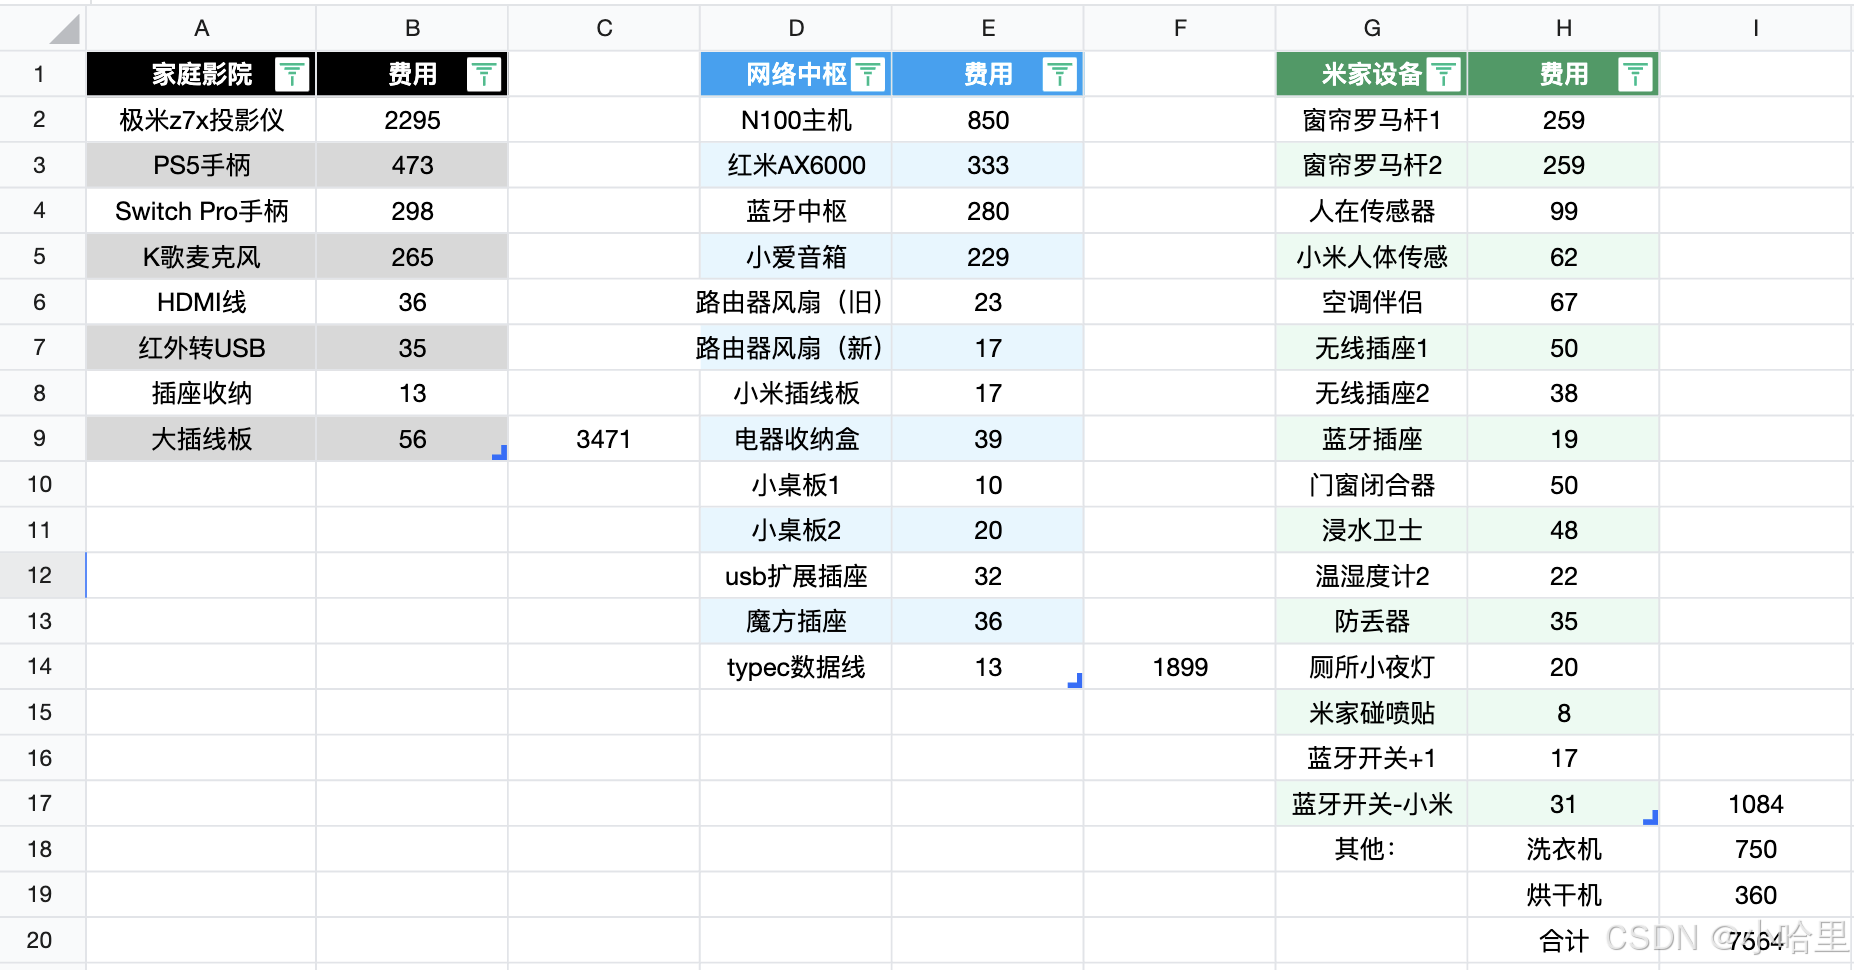
Task: Select the total 3471 cell
Action: 604,439
